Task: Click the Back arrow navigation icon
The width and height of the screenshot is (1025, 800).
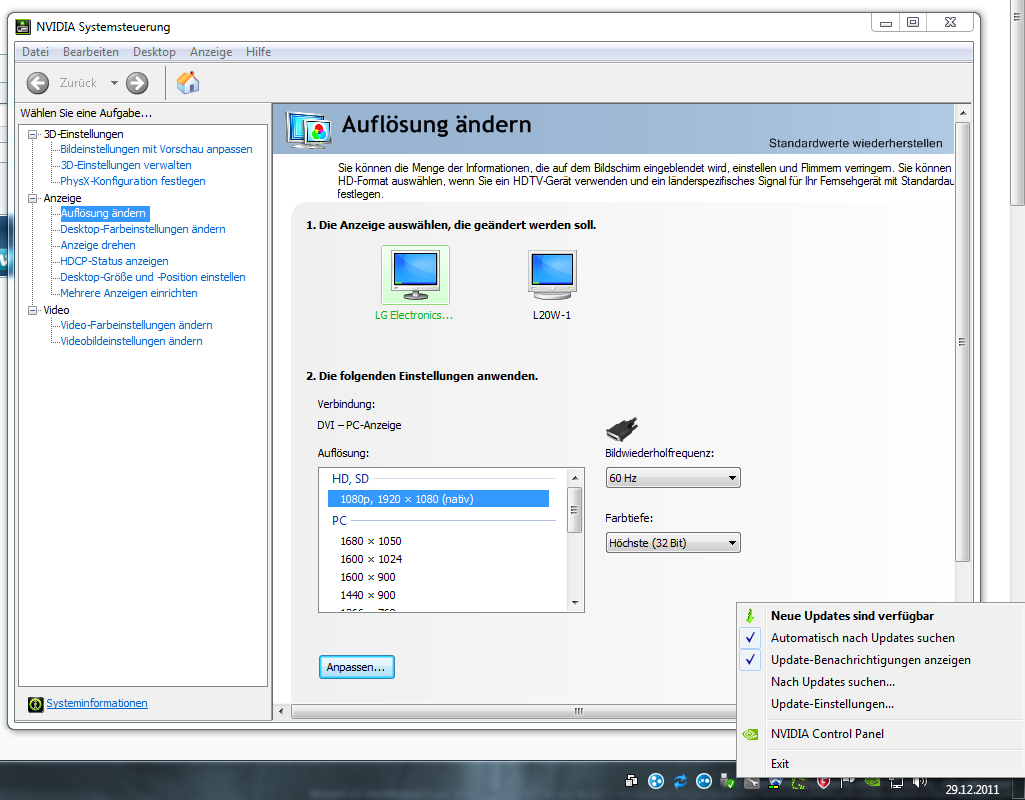Action: click(x=38, y=83)
